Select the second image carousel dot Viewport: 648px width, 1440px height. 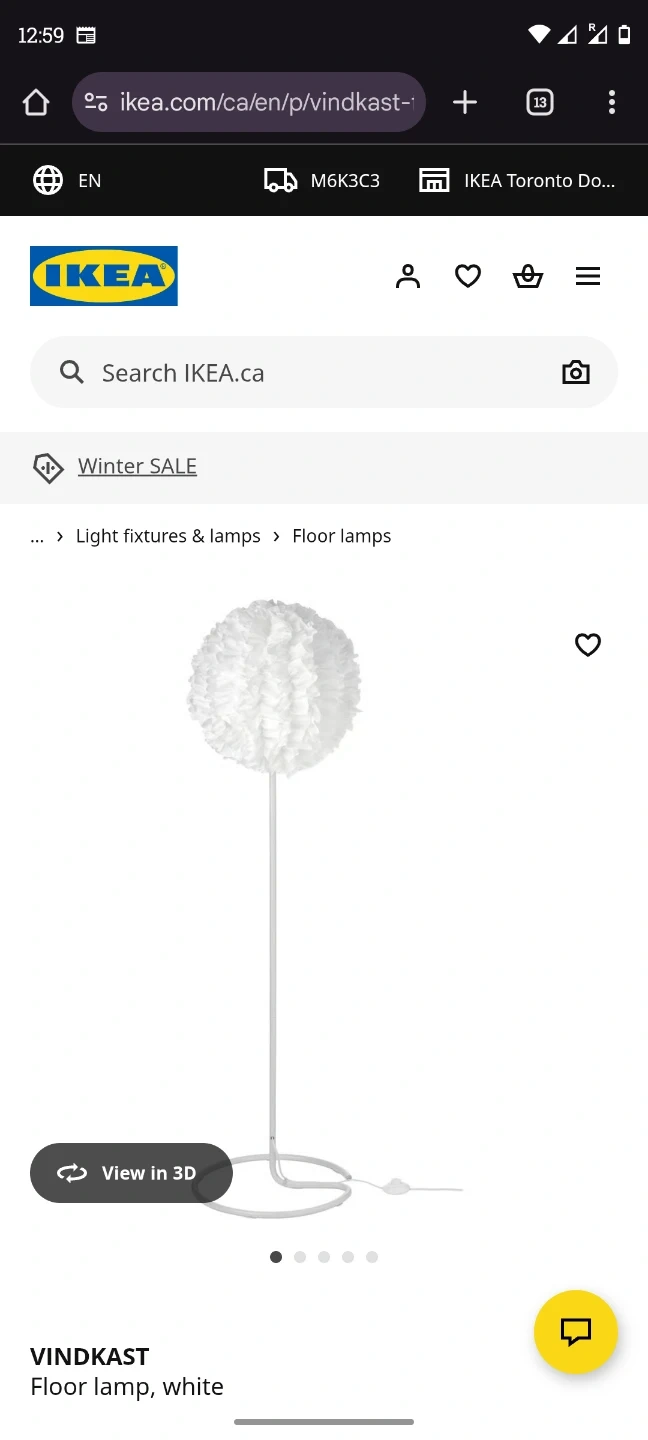point(300,1257)
